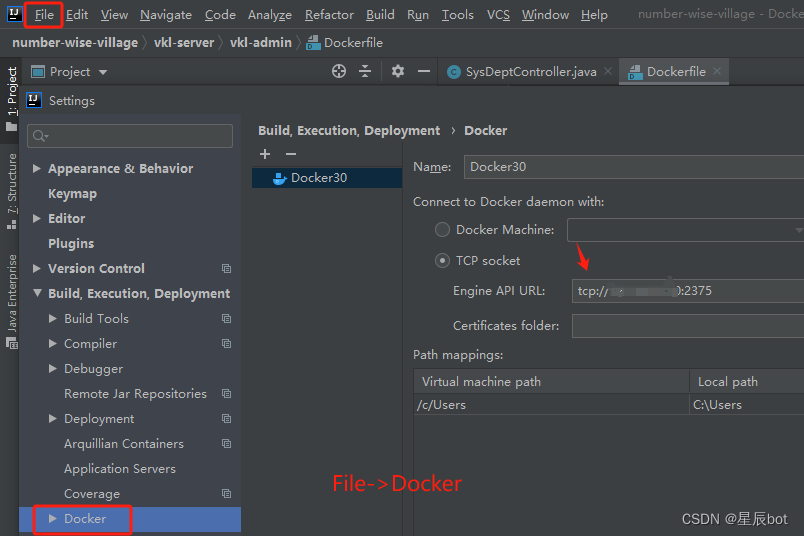Click the number-wise-village breadcrumb
The width and height of the screenshot is (804, 536).
point(75,43)
